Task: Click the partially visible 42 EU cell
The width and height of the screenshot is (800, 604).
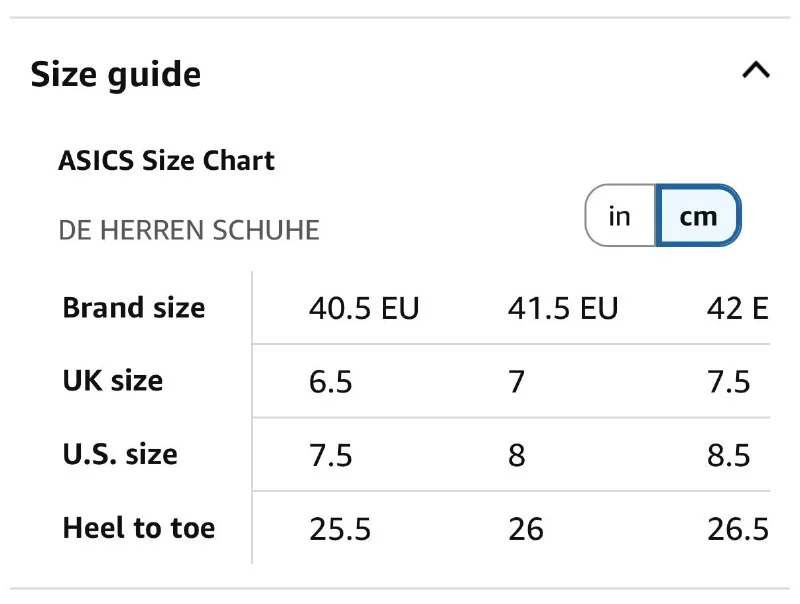Action: (737, 309)
